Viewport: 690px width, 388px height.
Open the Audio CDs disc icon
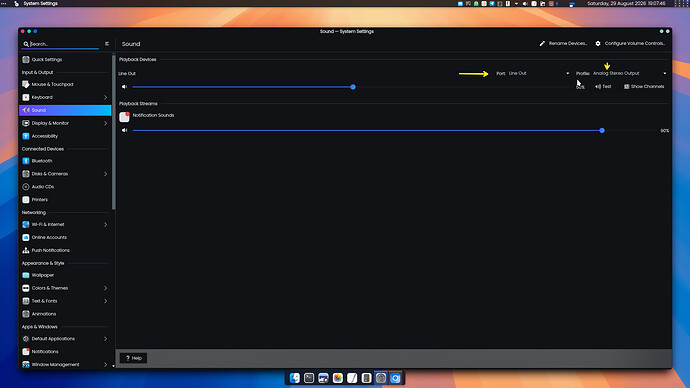[26, 187]
